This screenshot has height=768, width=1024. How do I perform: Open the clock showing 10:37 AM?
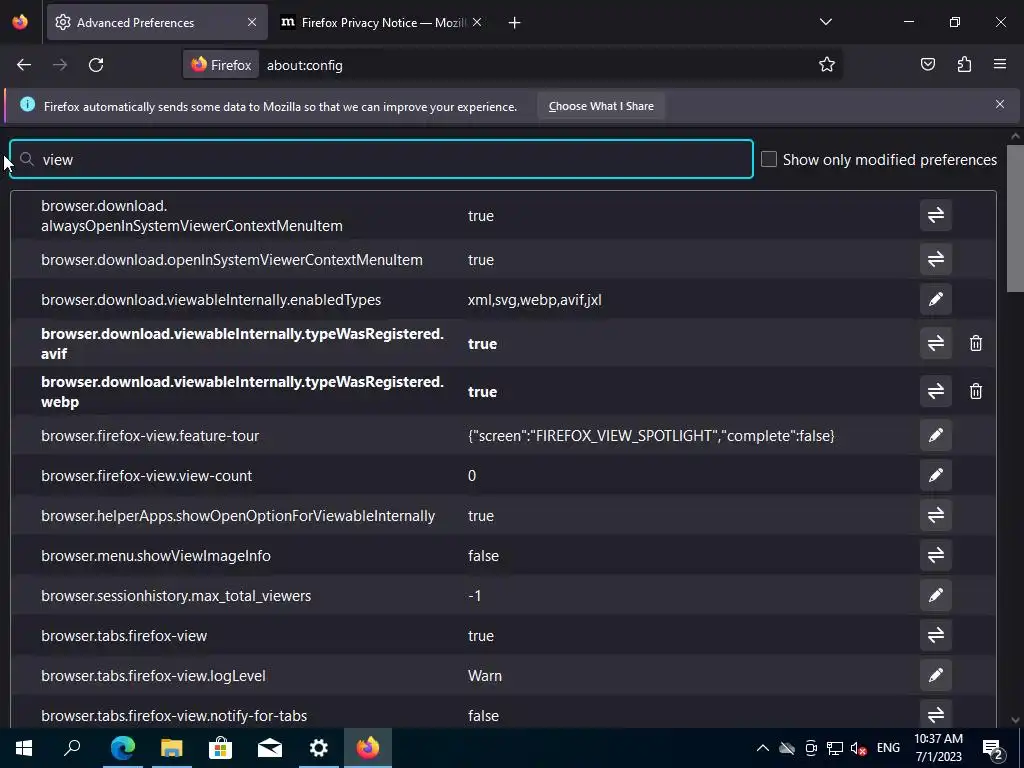[x=938, y=748]
